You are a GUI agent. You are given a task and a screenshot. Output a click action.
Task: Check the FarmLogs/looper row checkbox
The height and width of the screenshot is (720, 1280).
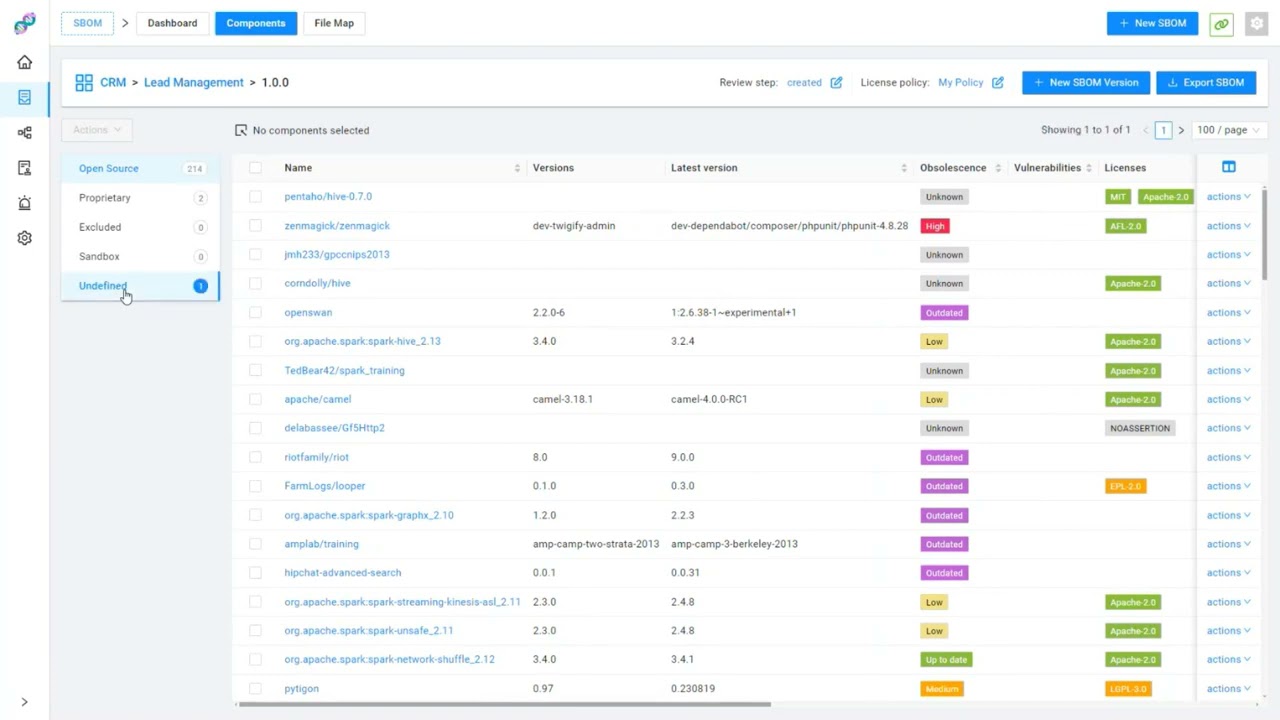[x=255, y=486]
